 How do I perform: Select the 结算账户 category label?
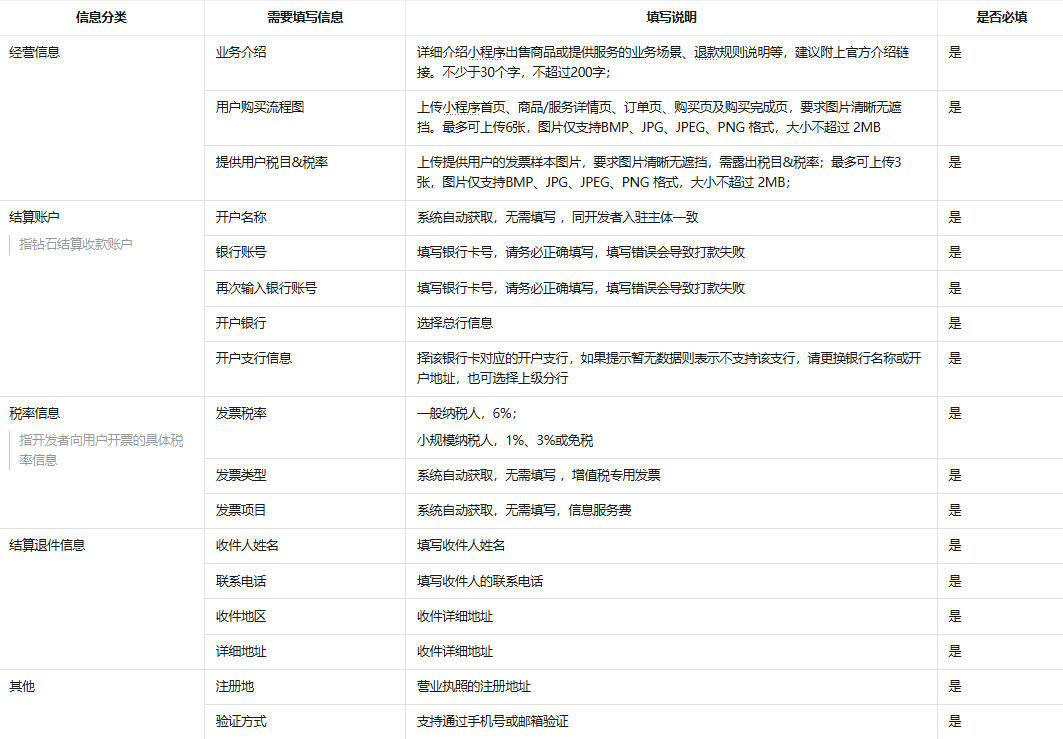(x=35, y=217)
